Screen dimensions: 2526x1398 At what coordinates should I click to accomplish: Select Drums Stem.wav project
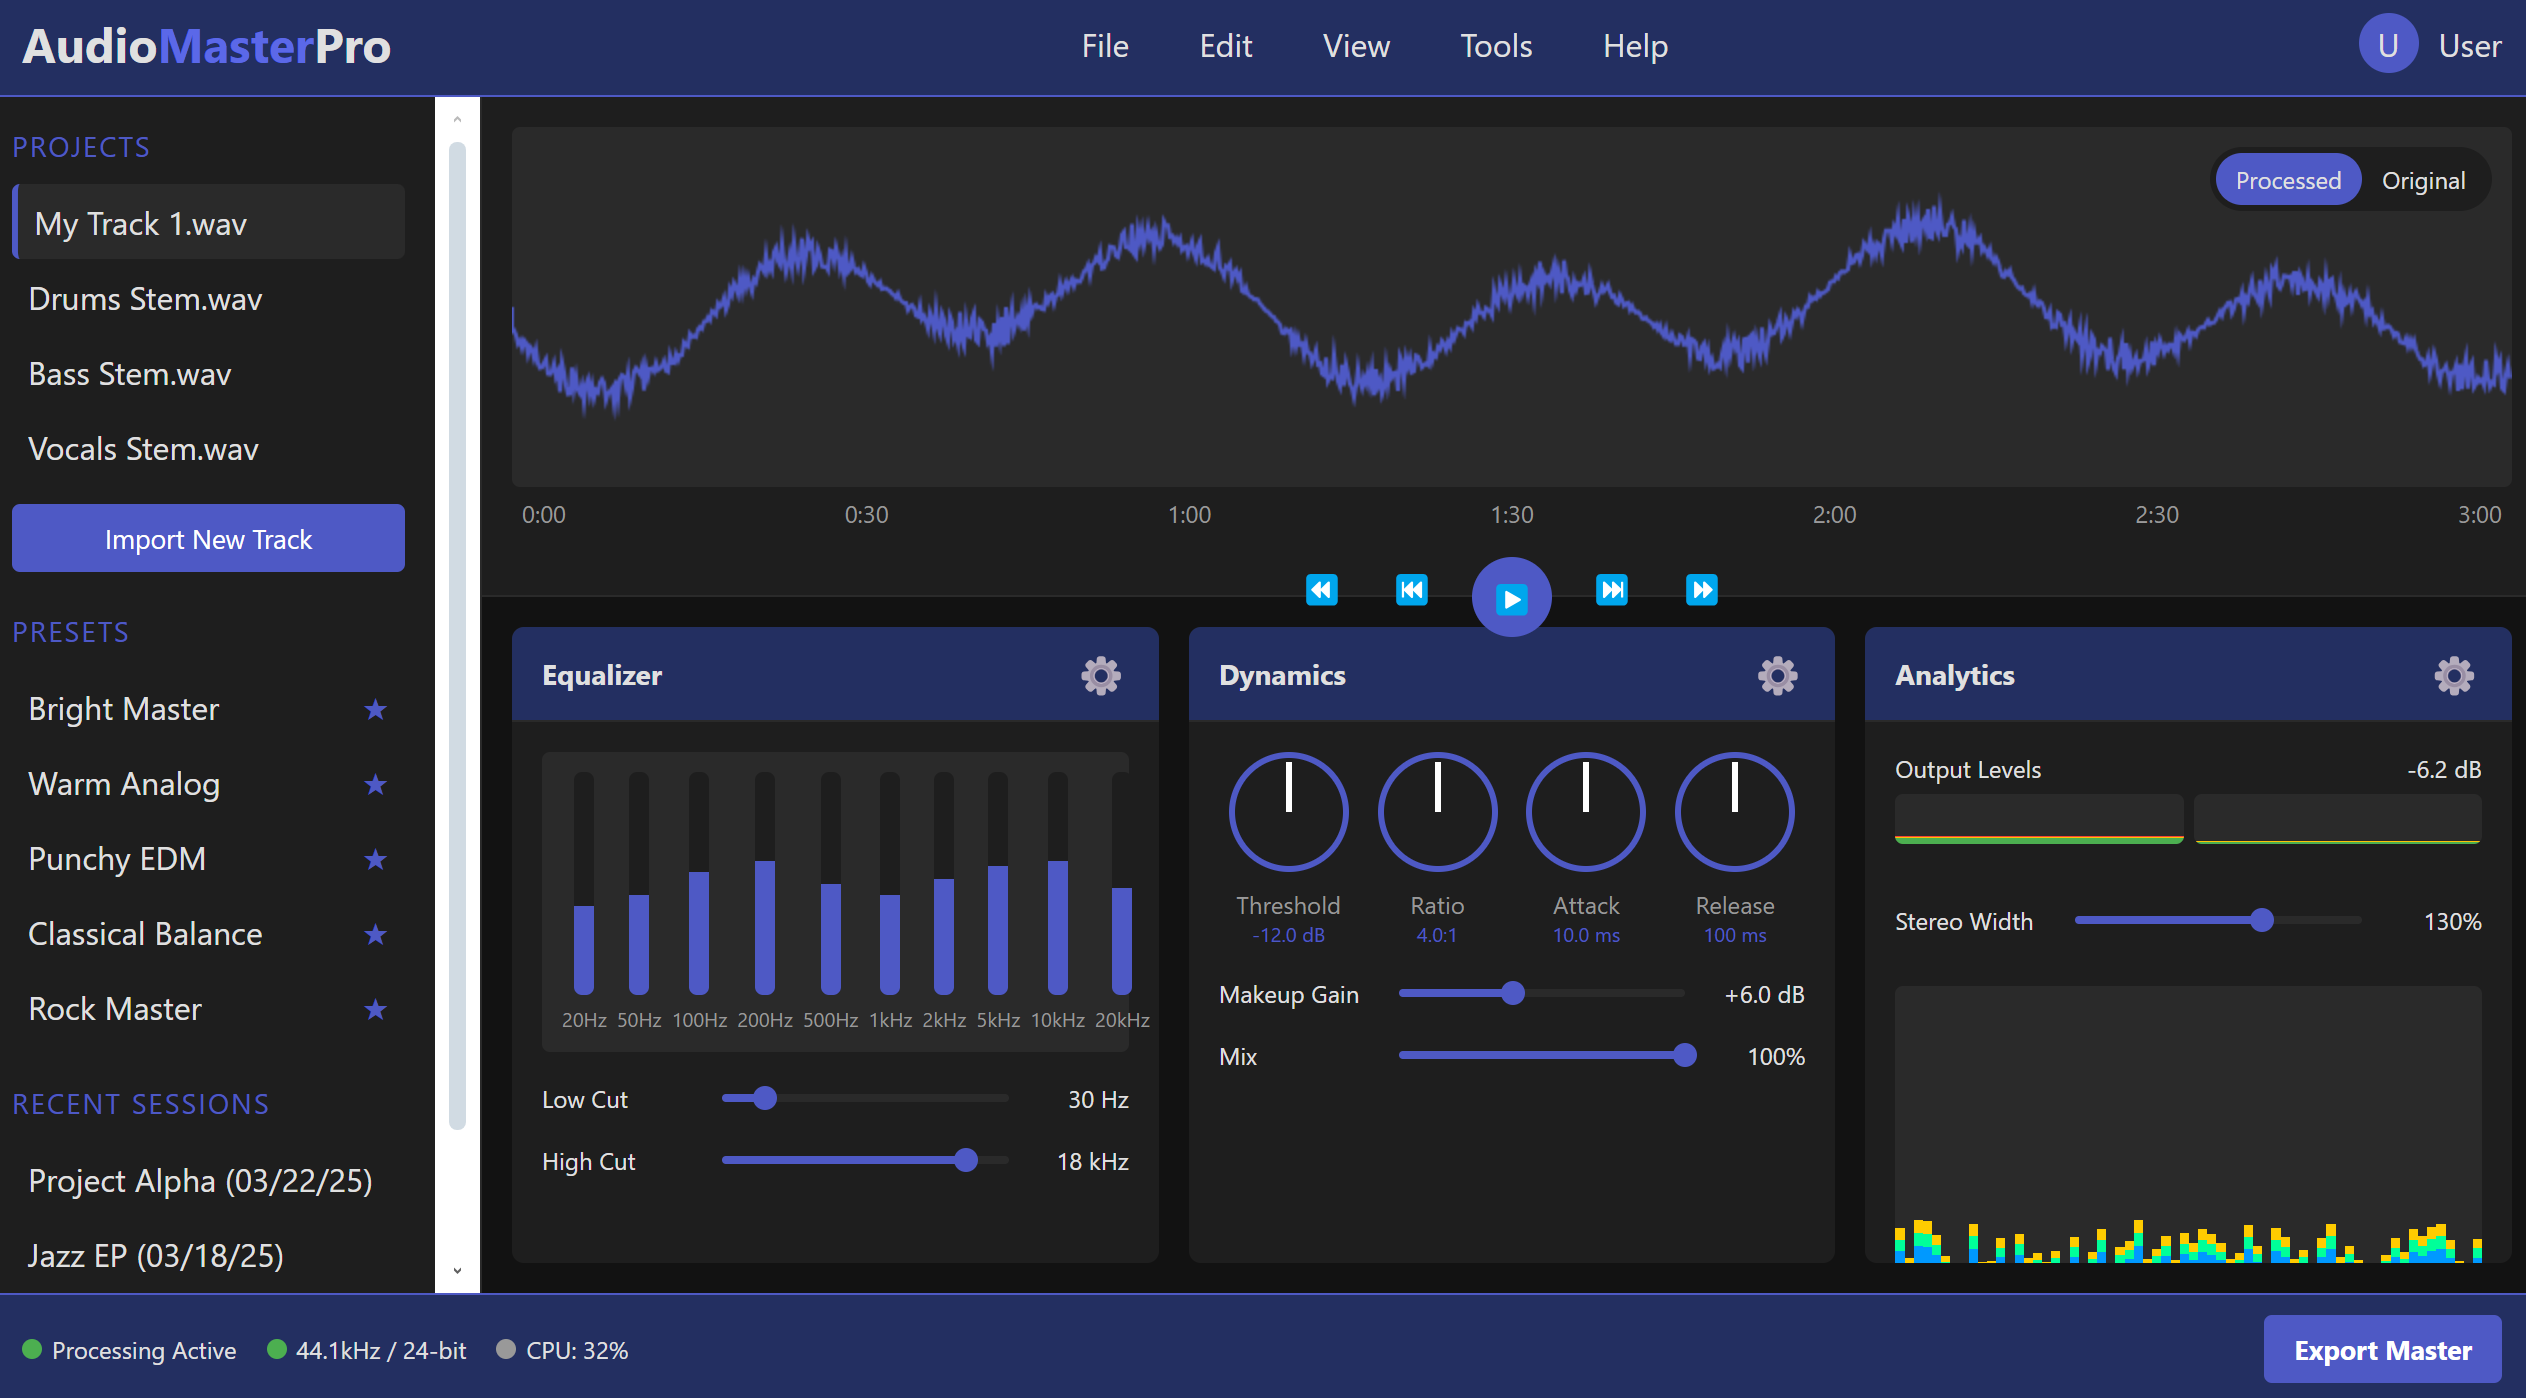pos(208,299)
